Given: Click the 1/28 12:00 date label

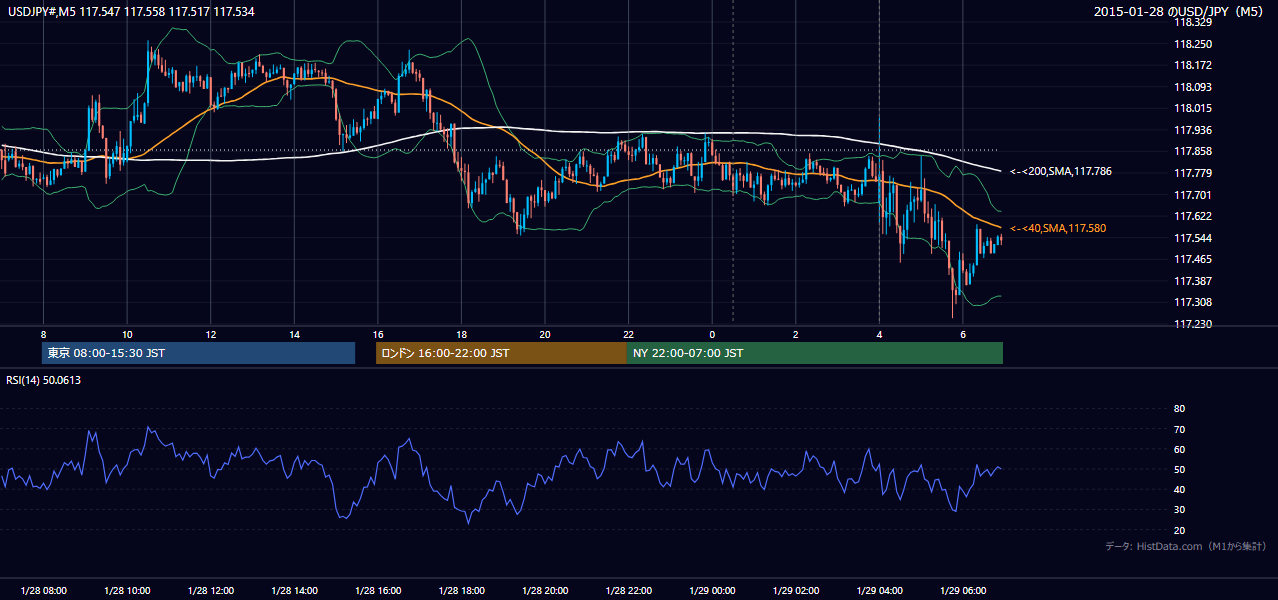Looking at the screenshot, I should [210, 591].
